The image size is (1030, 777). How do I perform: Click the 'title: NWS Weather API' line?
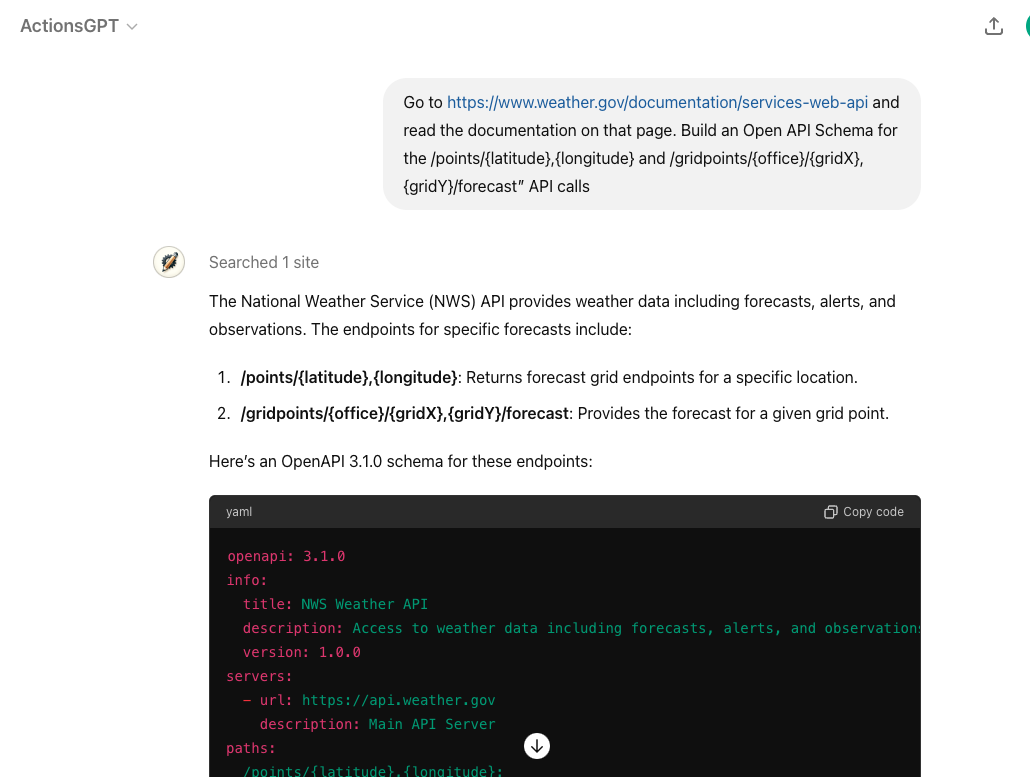pyautogui.click(x=335, y=604)
